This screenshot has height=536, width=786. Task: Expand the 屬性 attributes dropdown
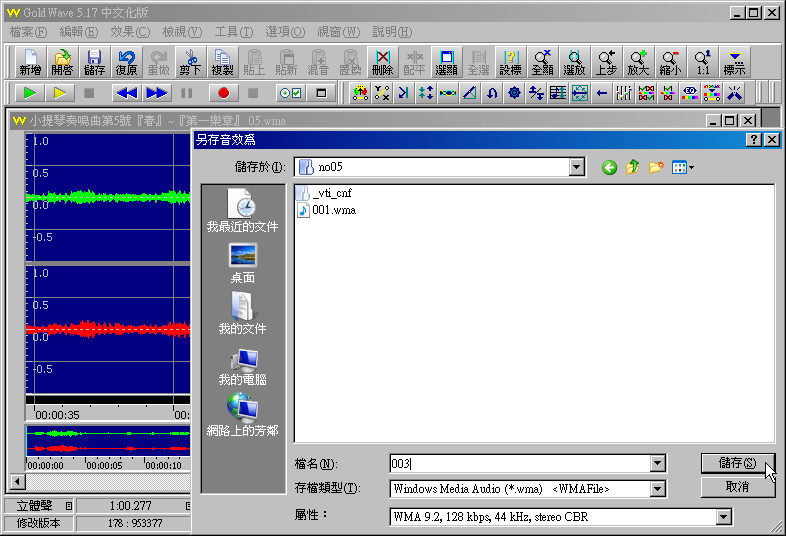click(724, 517)
